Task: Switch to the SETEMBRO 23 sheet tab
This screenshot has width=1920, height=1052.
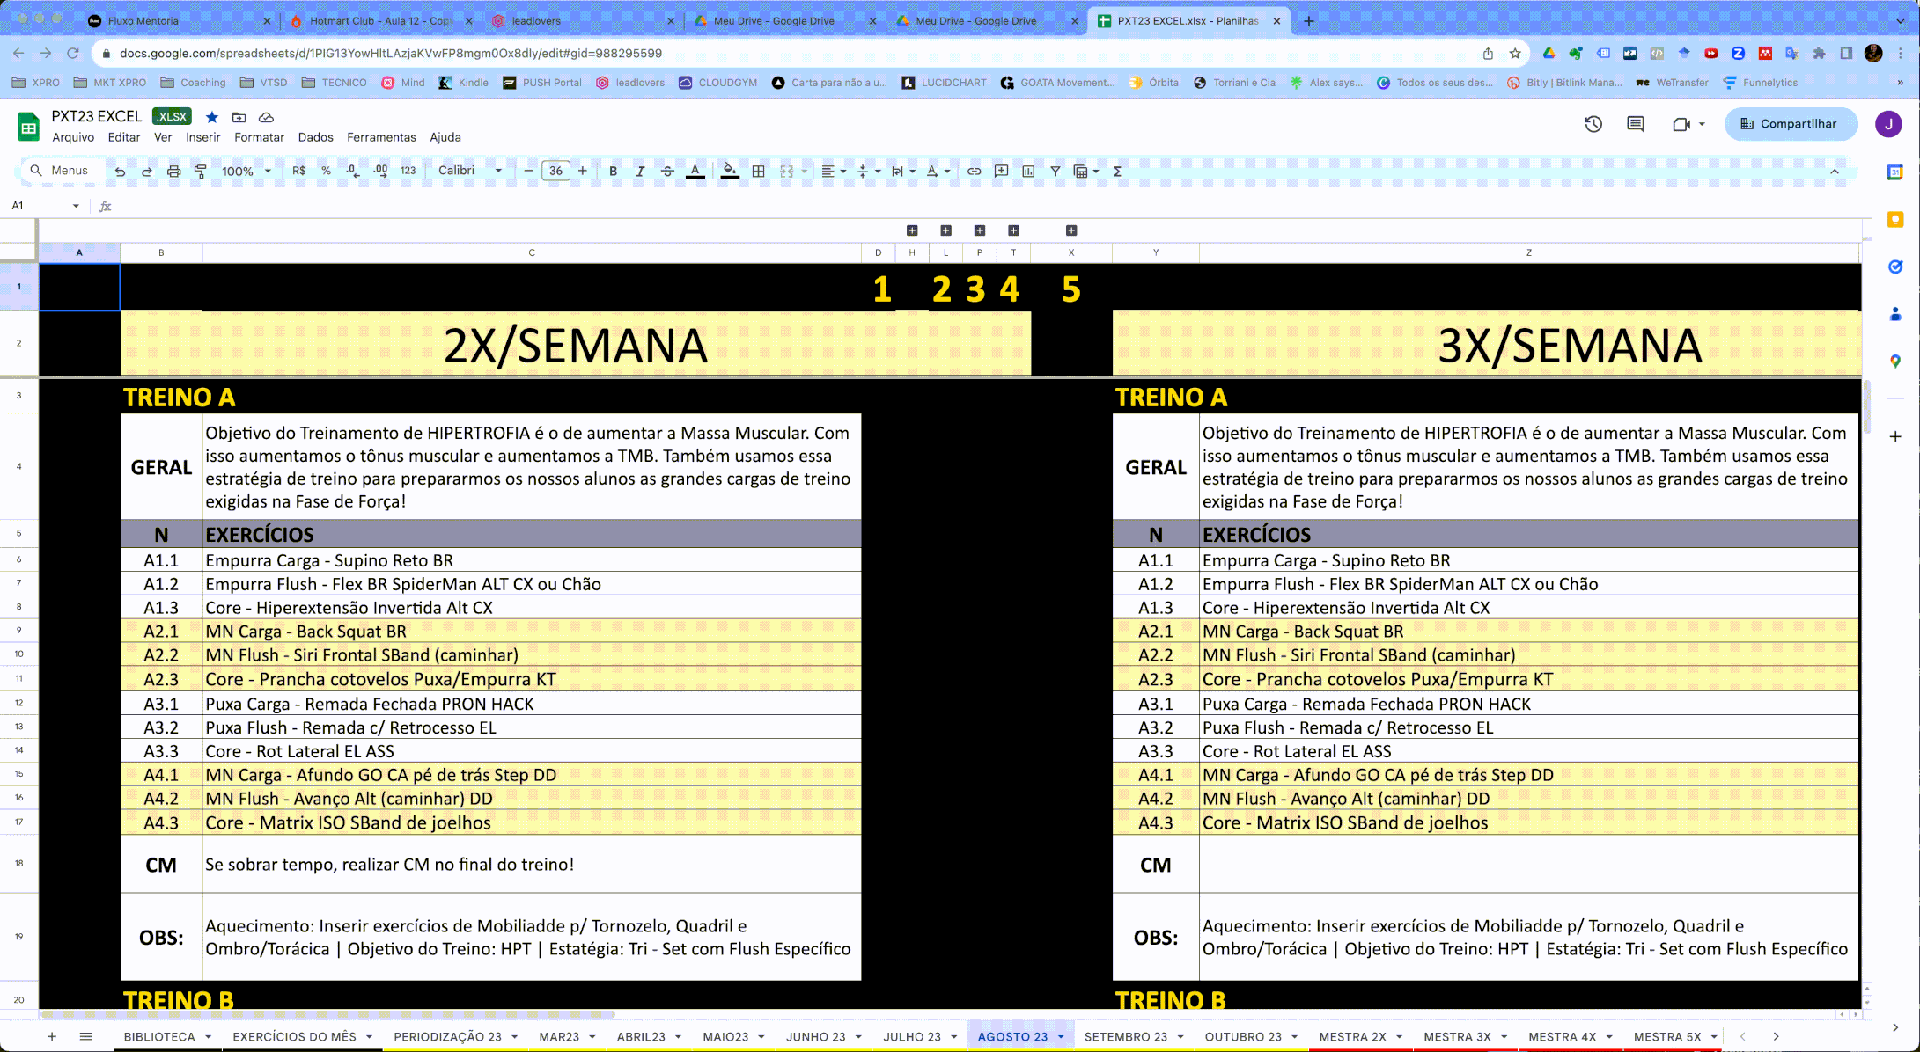Action: [1125, 1037]
